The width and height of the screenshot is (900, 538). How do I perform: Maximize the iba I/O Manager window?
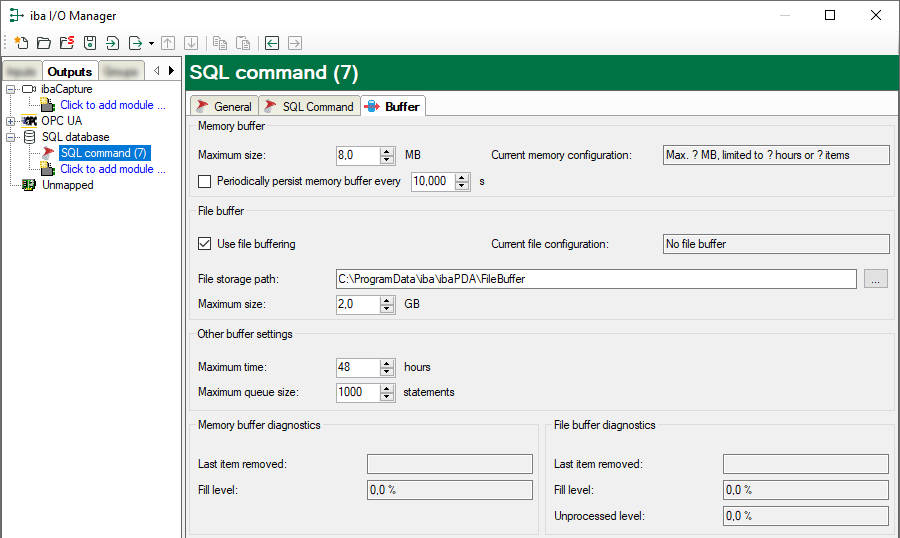[x=830, y=15]
